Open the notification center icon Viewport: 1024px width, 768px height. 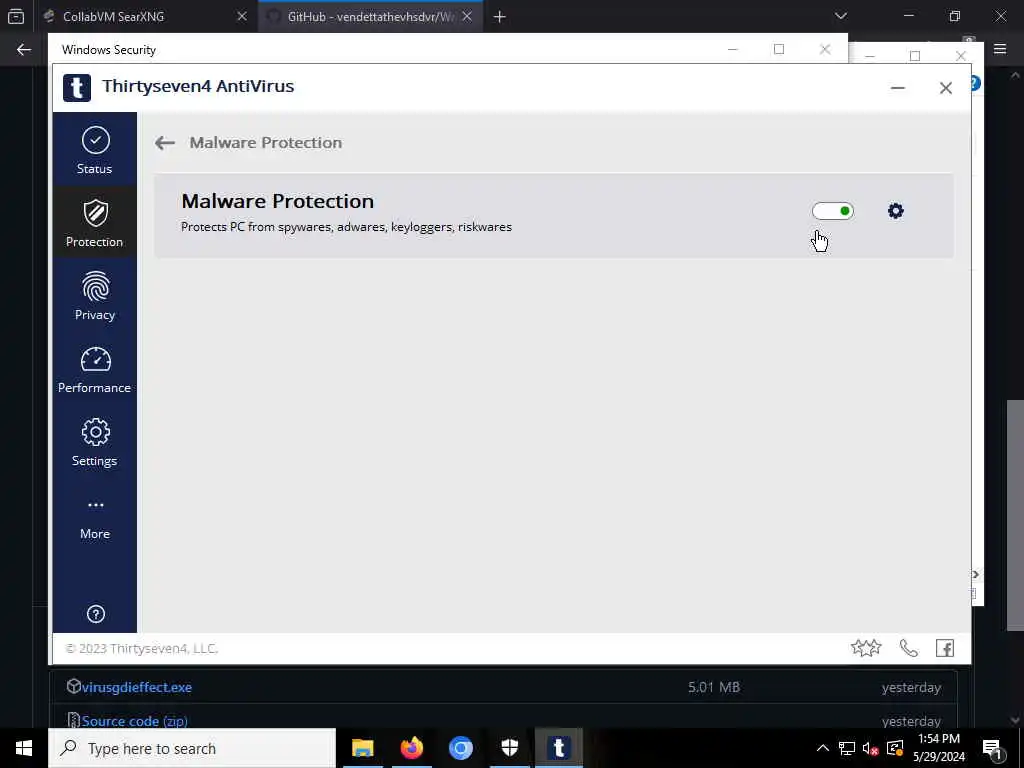[x=992, y=748]
